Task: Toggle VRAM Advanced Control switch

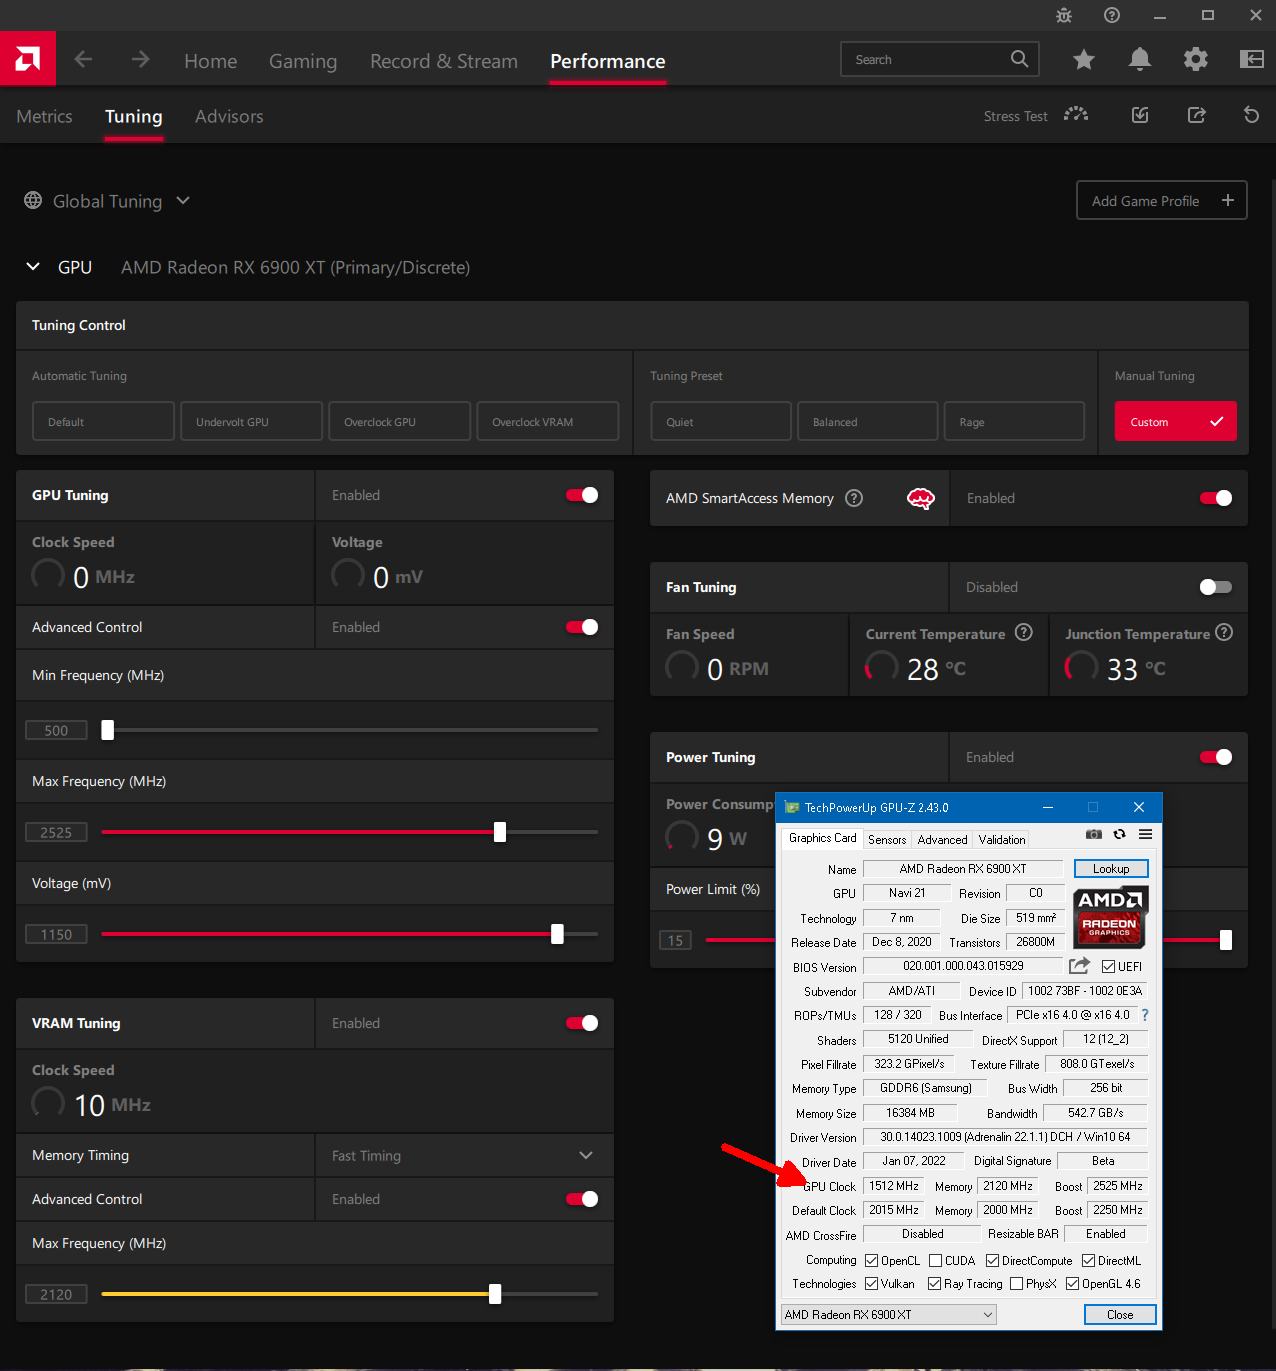Action: pos(582,1199)
